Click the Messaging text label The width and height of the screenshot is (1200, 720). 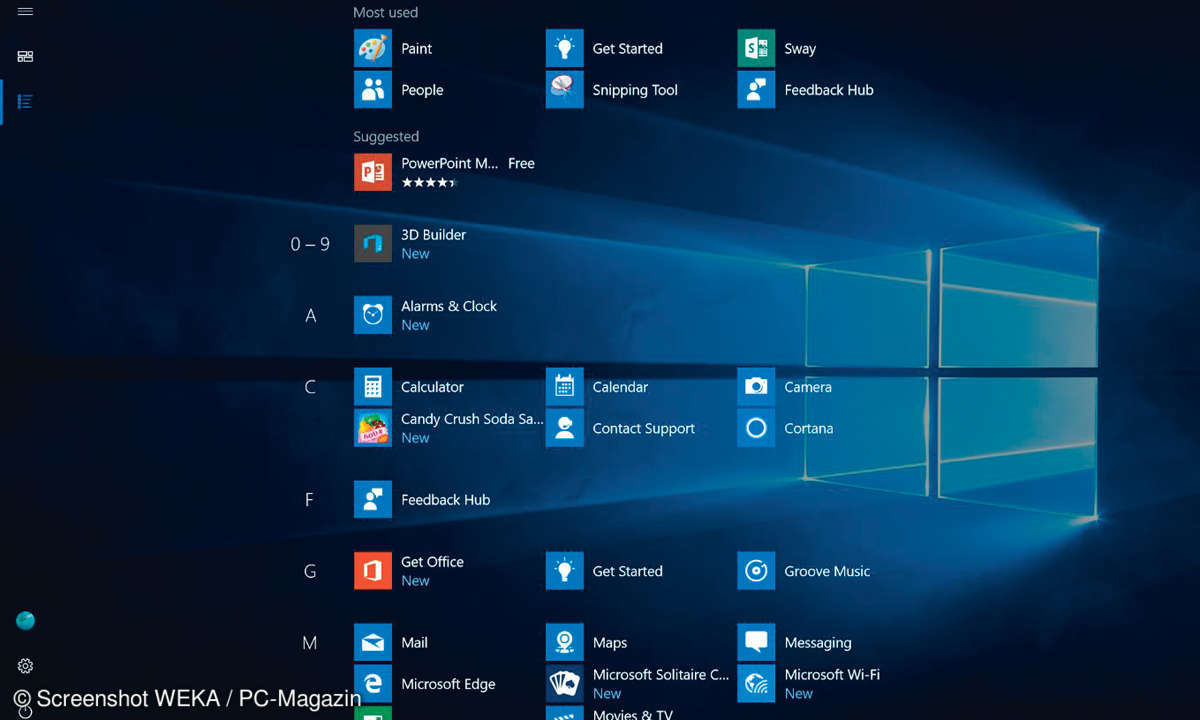[x=818, y=643]
